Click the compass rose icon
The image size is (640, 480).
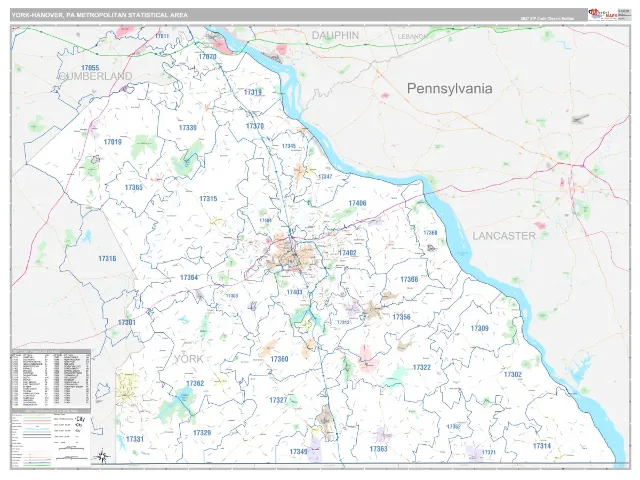104,456
